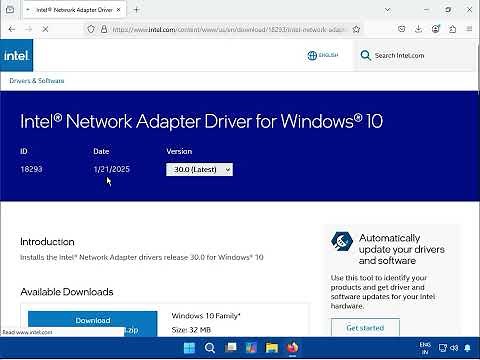Click the Intel logo

(x=16, y=55)
